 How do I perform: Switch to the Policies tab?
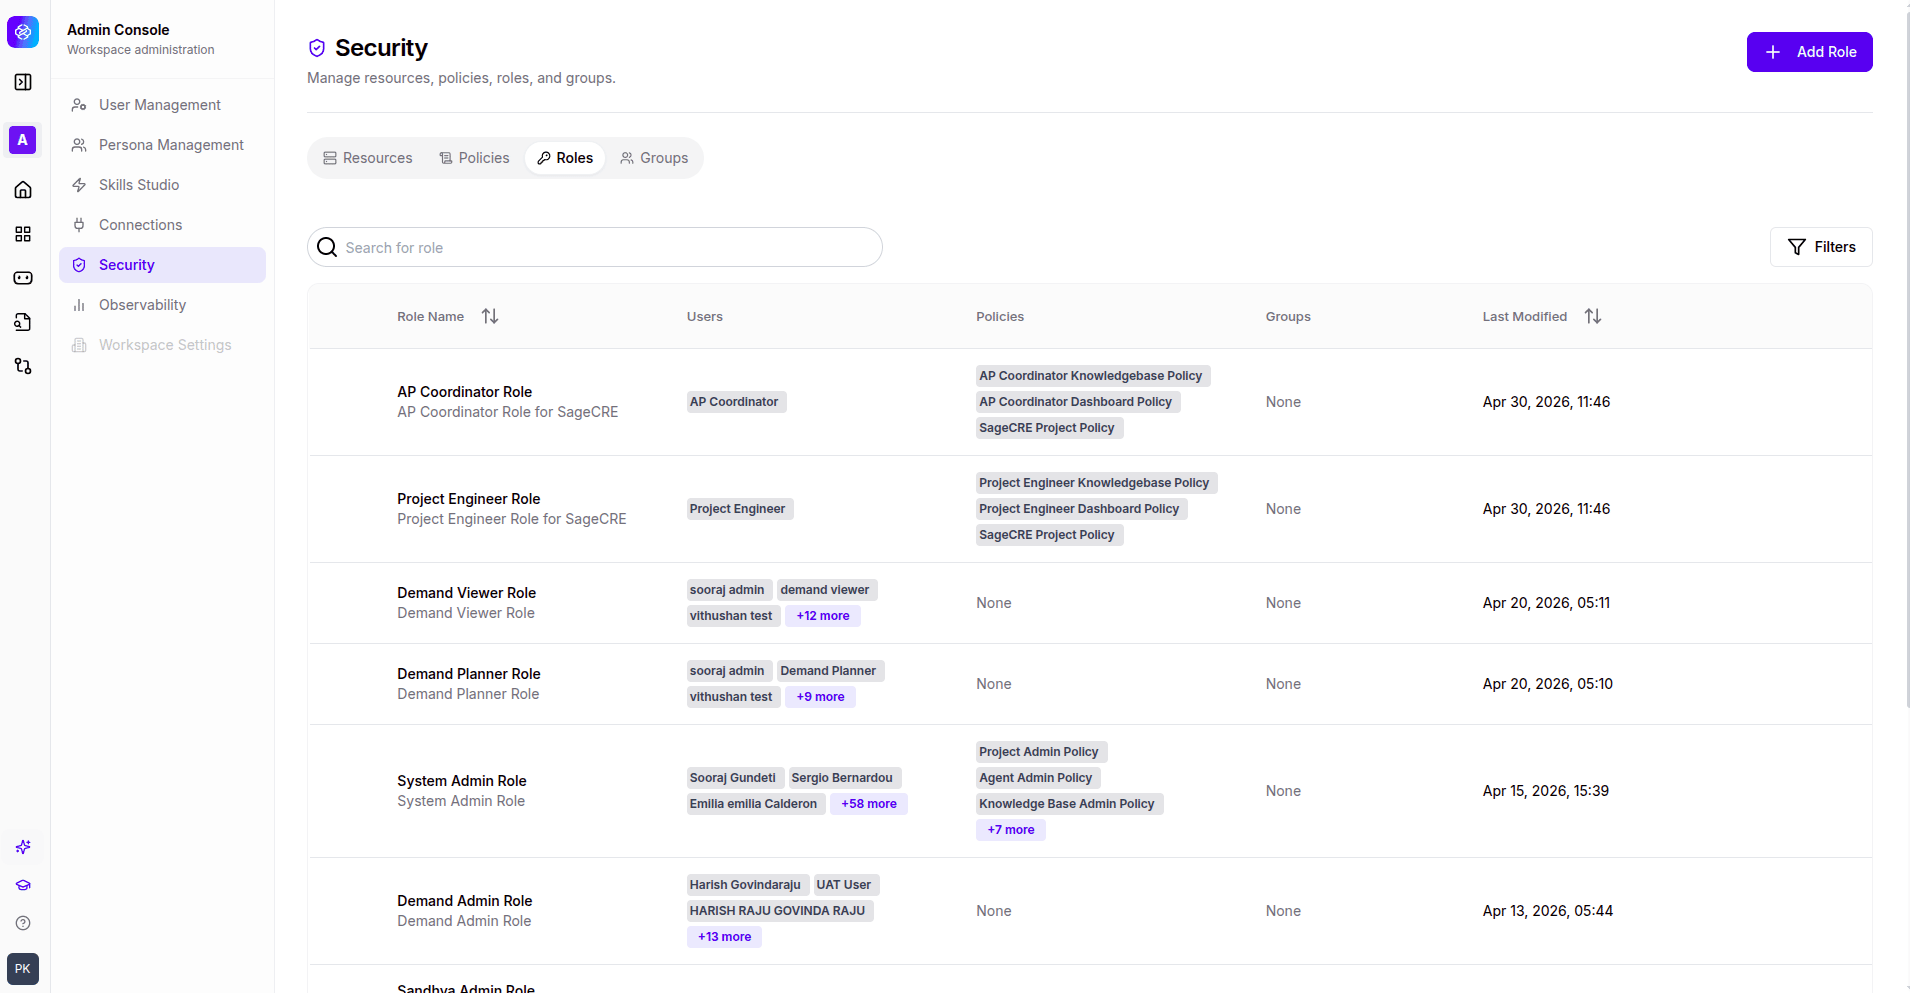pos(474,158)
